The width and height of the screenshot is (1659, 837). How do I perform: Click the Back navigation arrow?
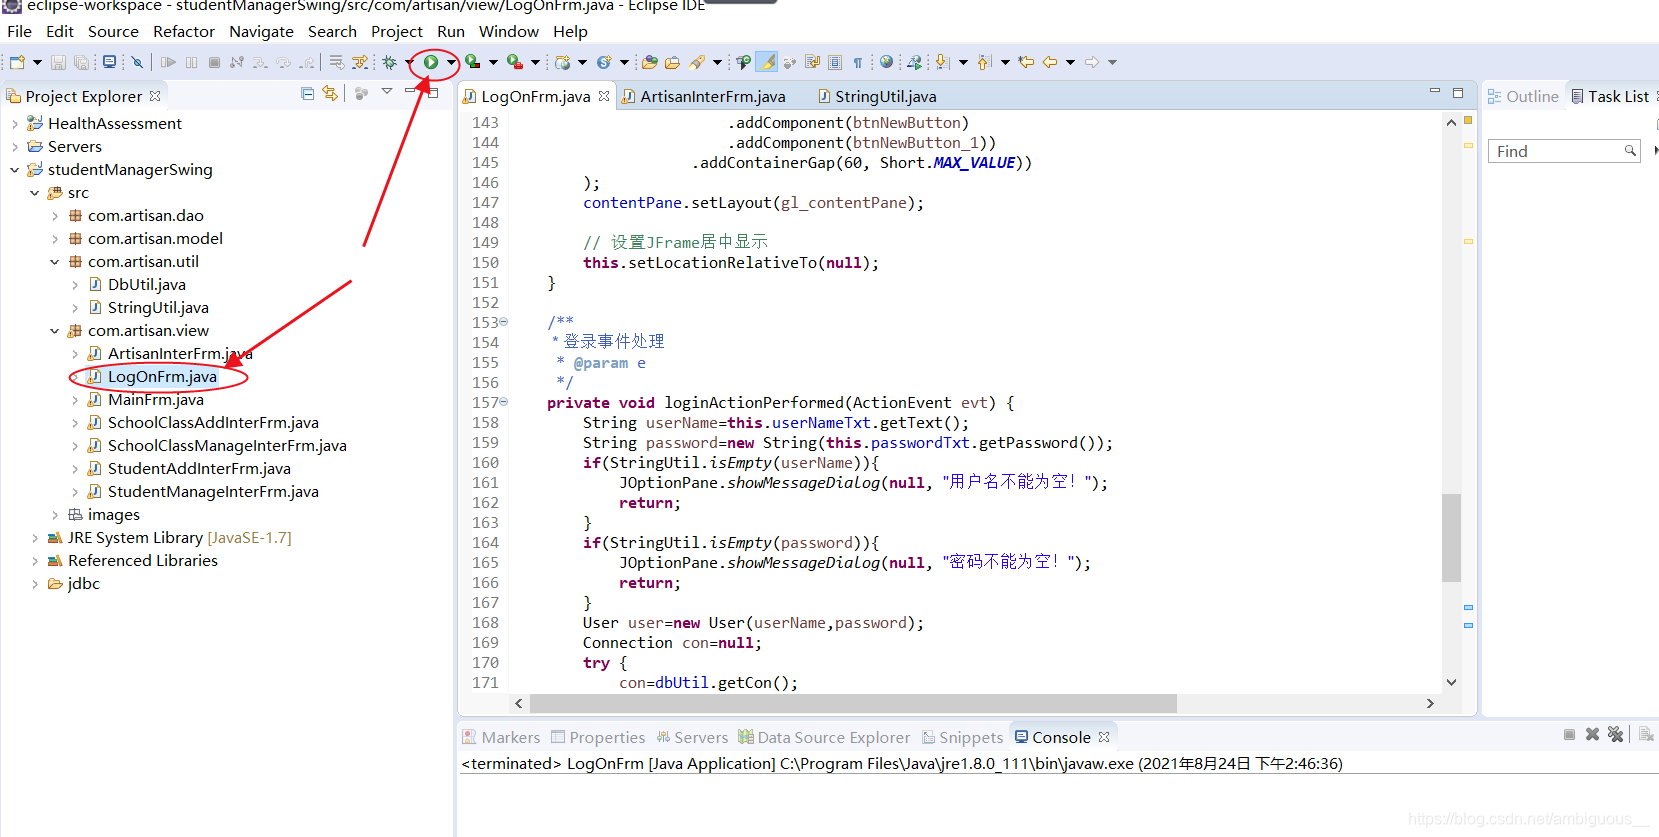1050,62
